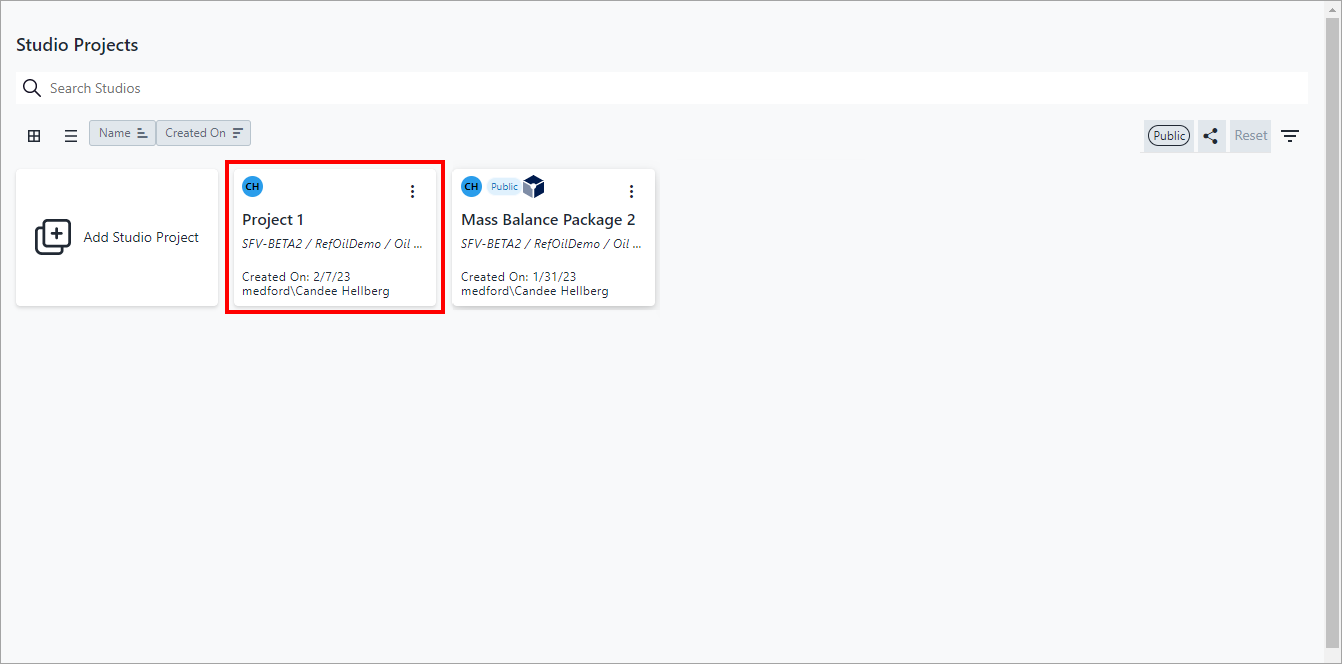Click CH avatar on Project 1 card
Viewport: 1342px width, 664px height.
252,187
